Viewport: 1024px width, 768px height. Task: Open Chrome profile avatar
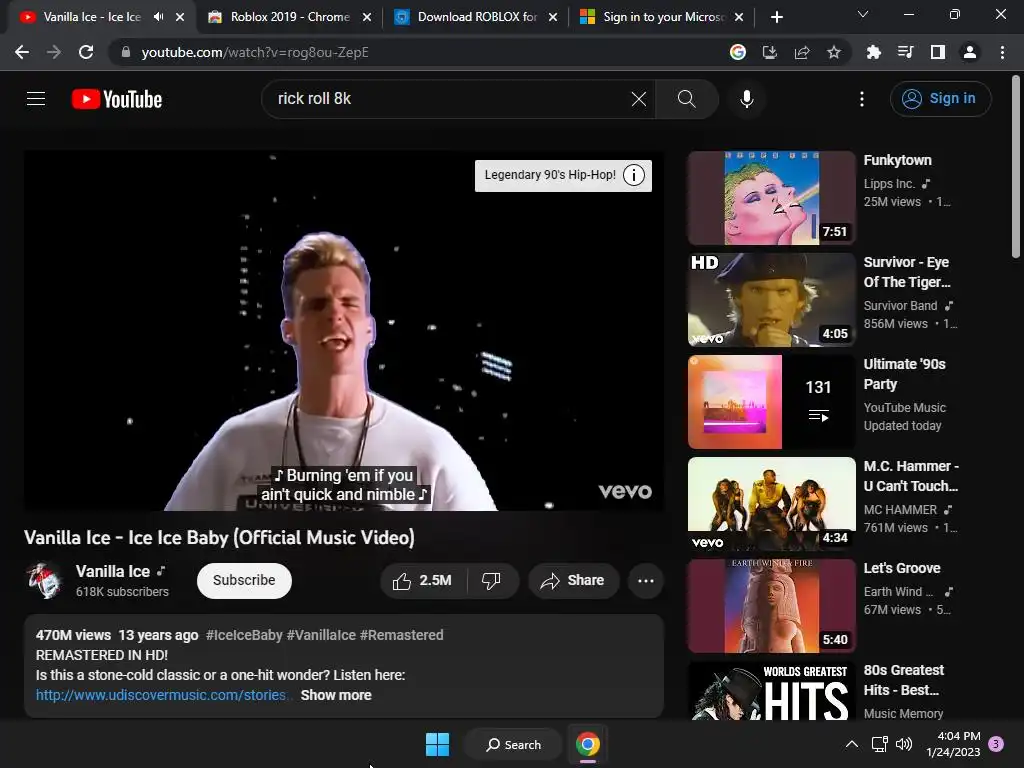tap(970, 52)
